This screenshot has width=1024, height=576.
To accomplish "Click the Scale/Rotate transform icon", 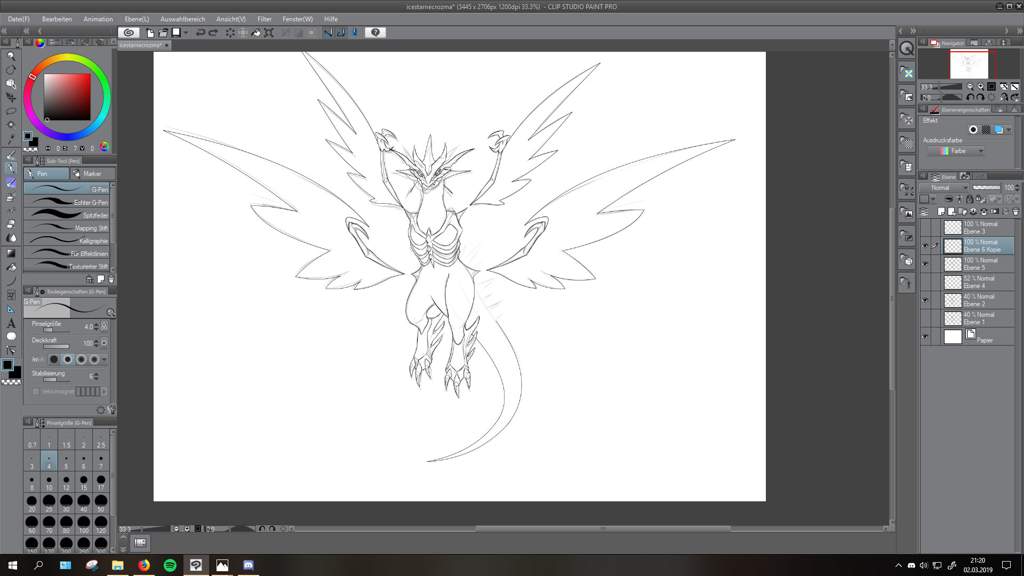I will coord(268,33).
